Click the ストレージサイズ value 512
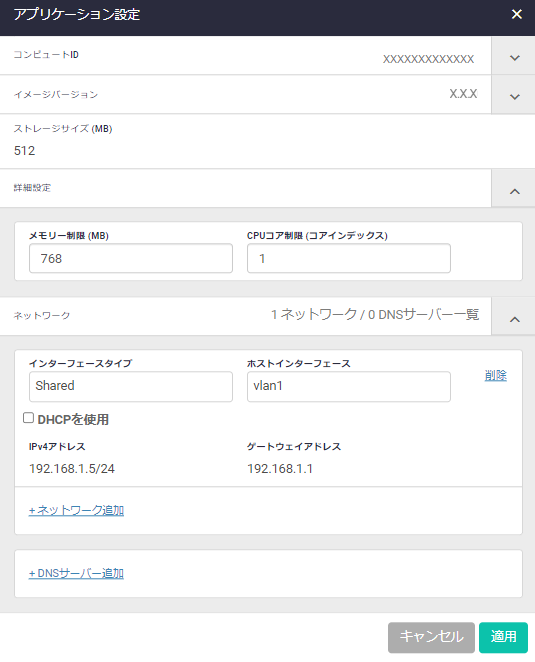This screenshot has height=662, width=535. point(24,151)
